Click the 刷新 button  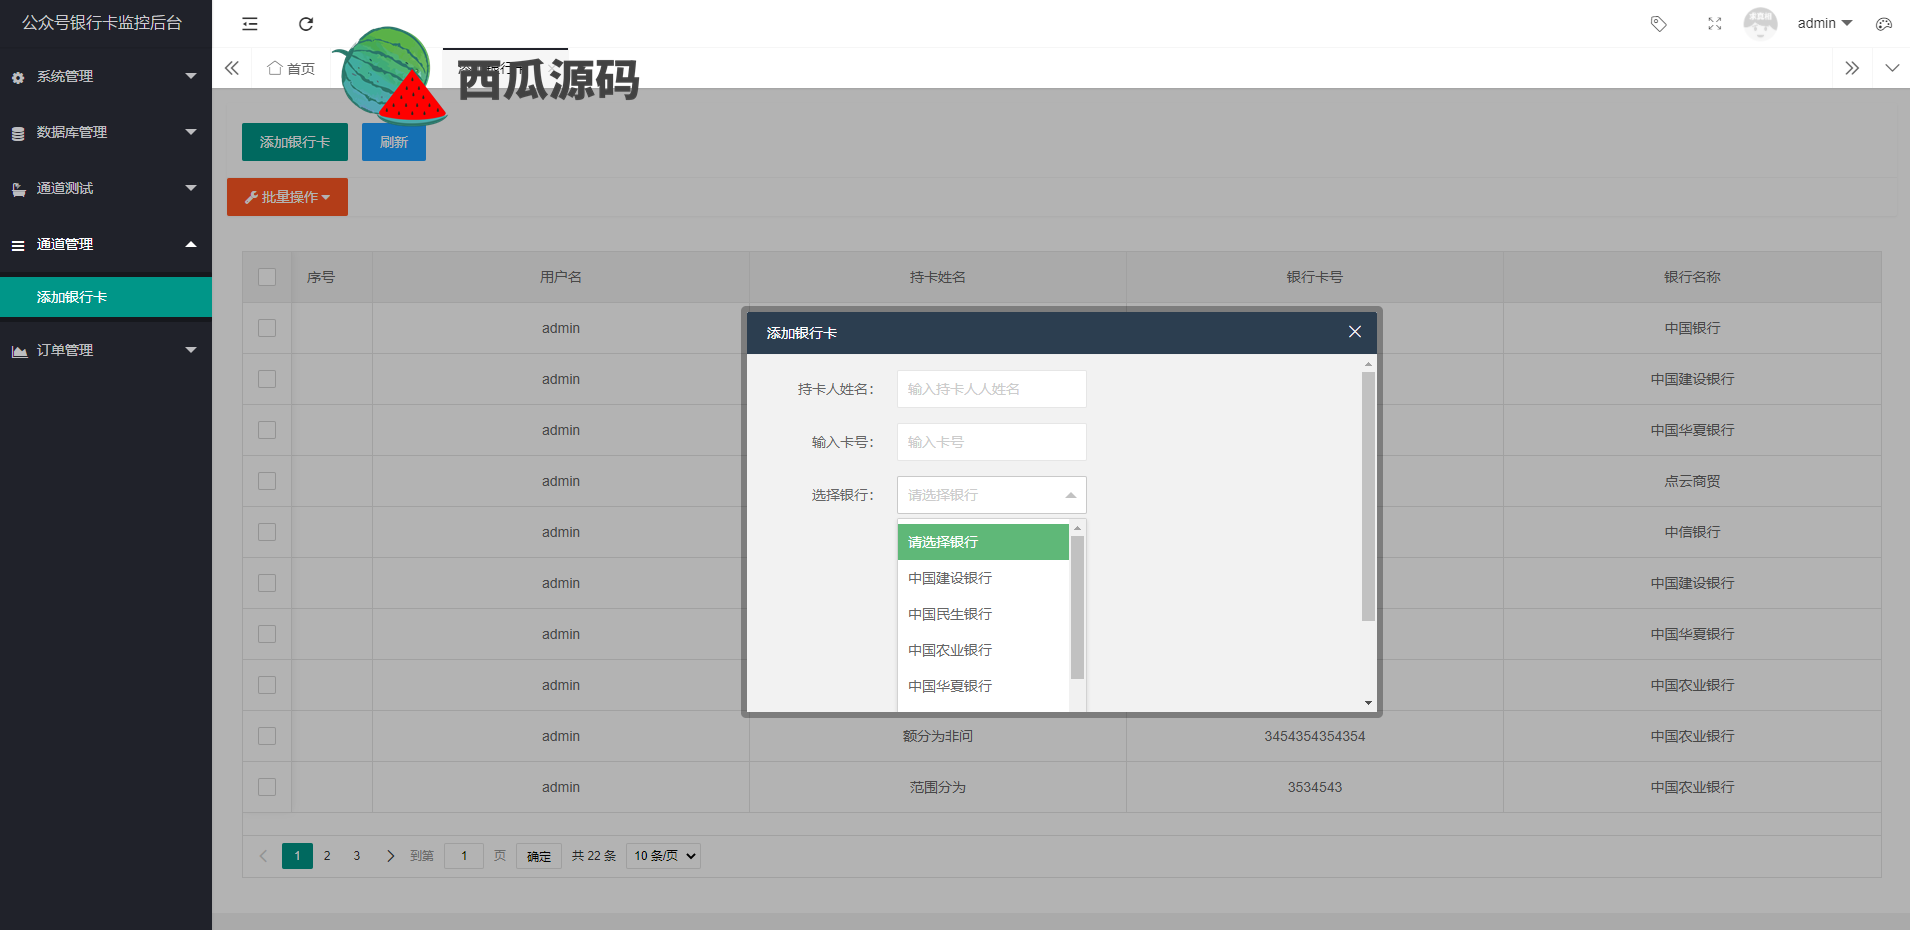pyautogui.click(x=394, y=142)
